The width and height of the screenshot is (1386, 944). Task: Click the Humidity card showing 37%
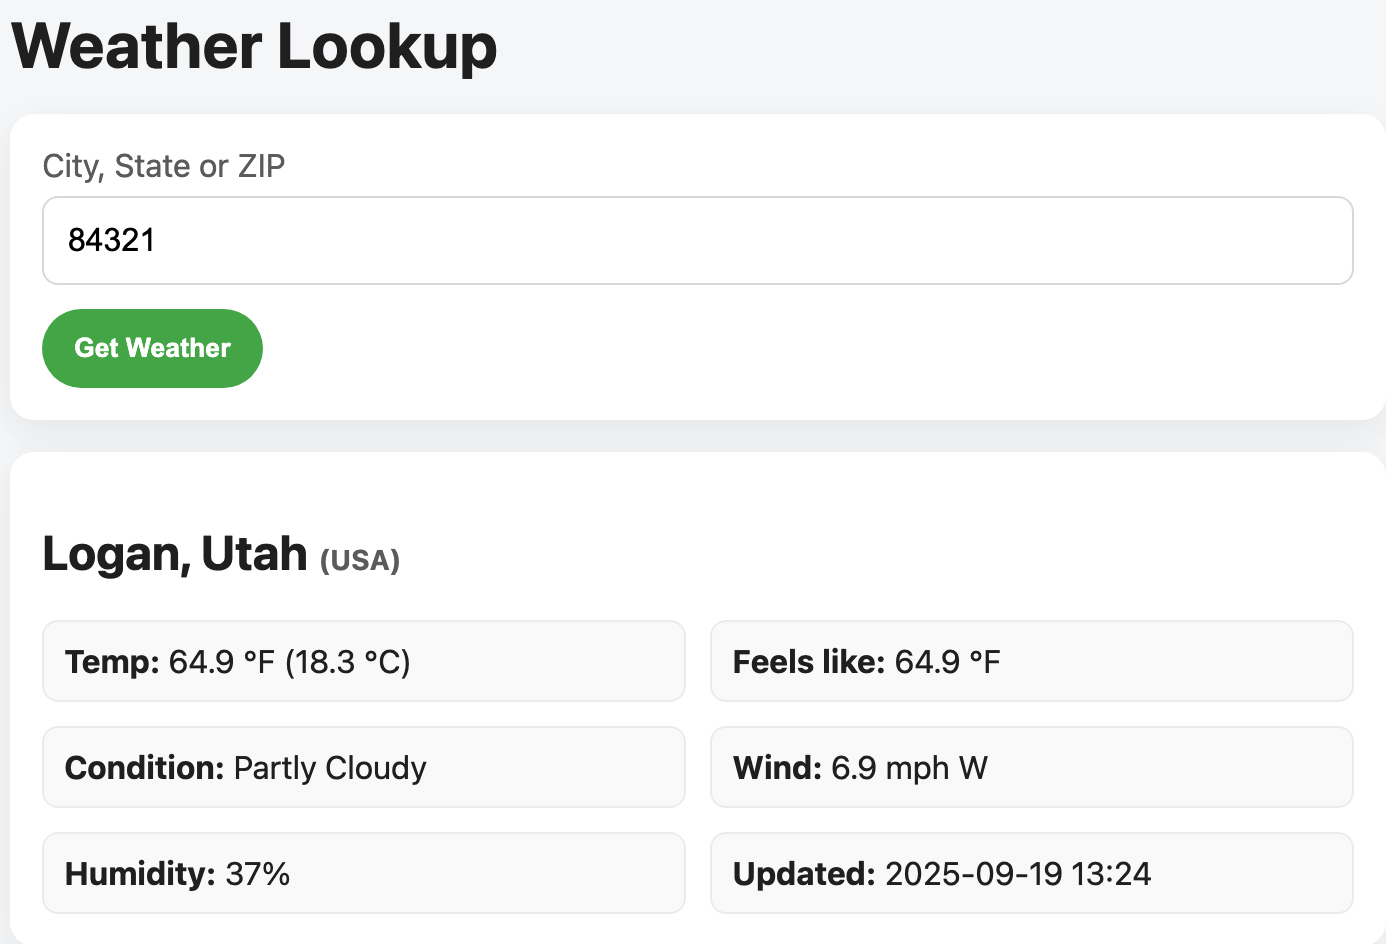point(363,873)
